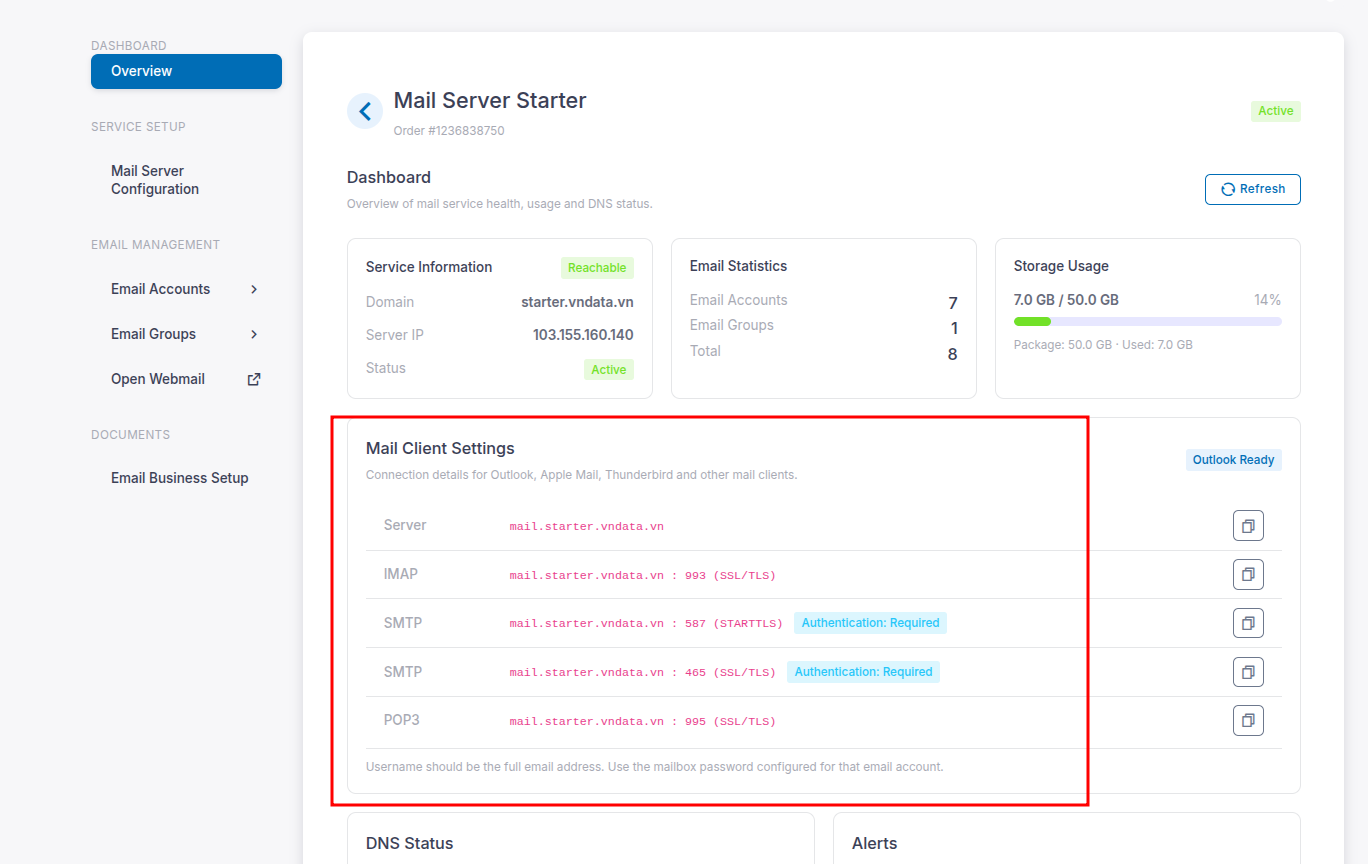Click the IMAP address with port 993
The image size is (1368, 864).
(643, 575)
